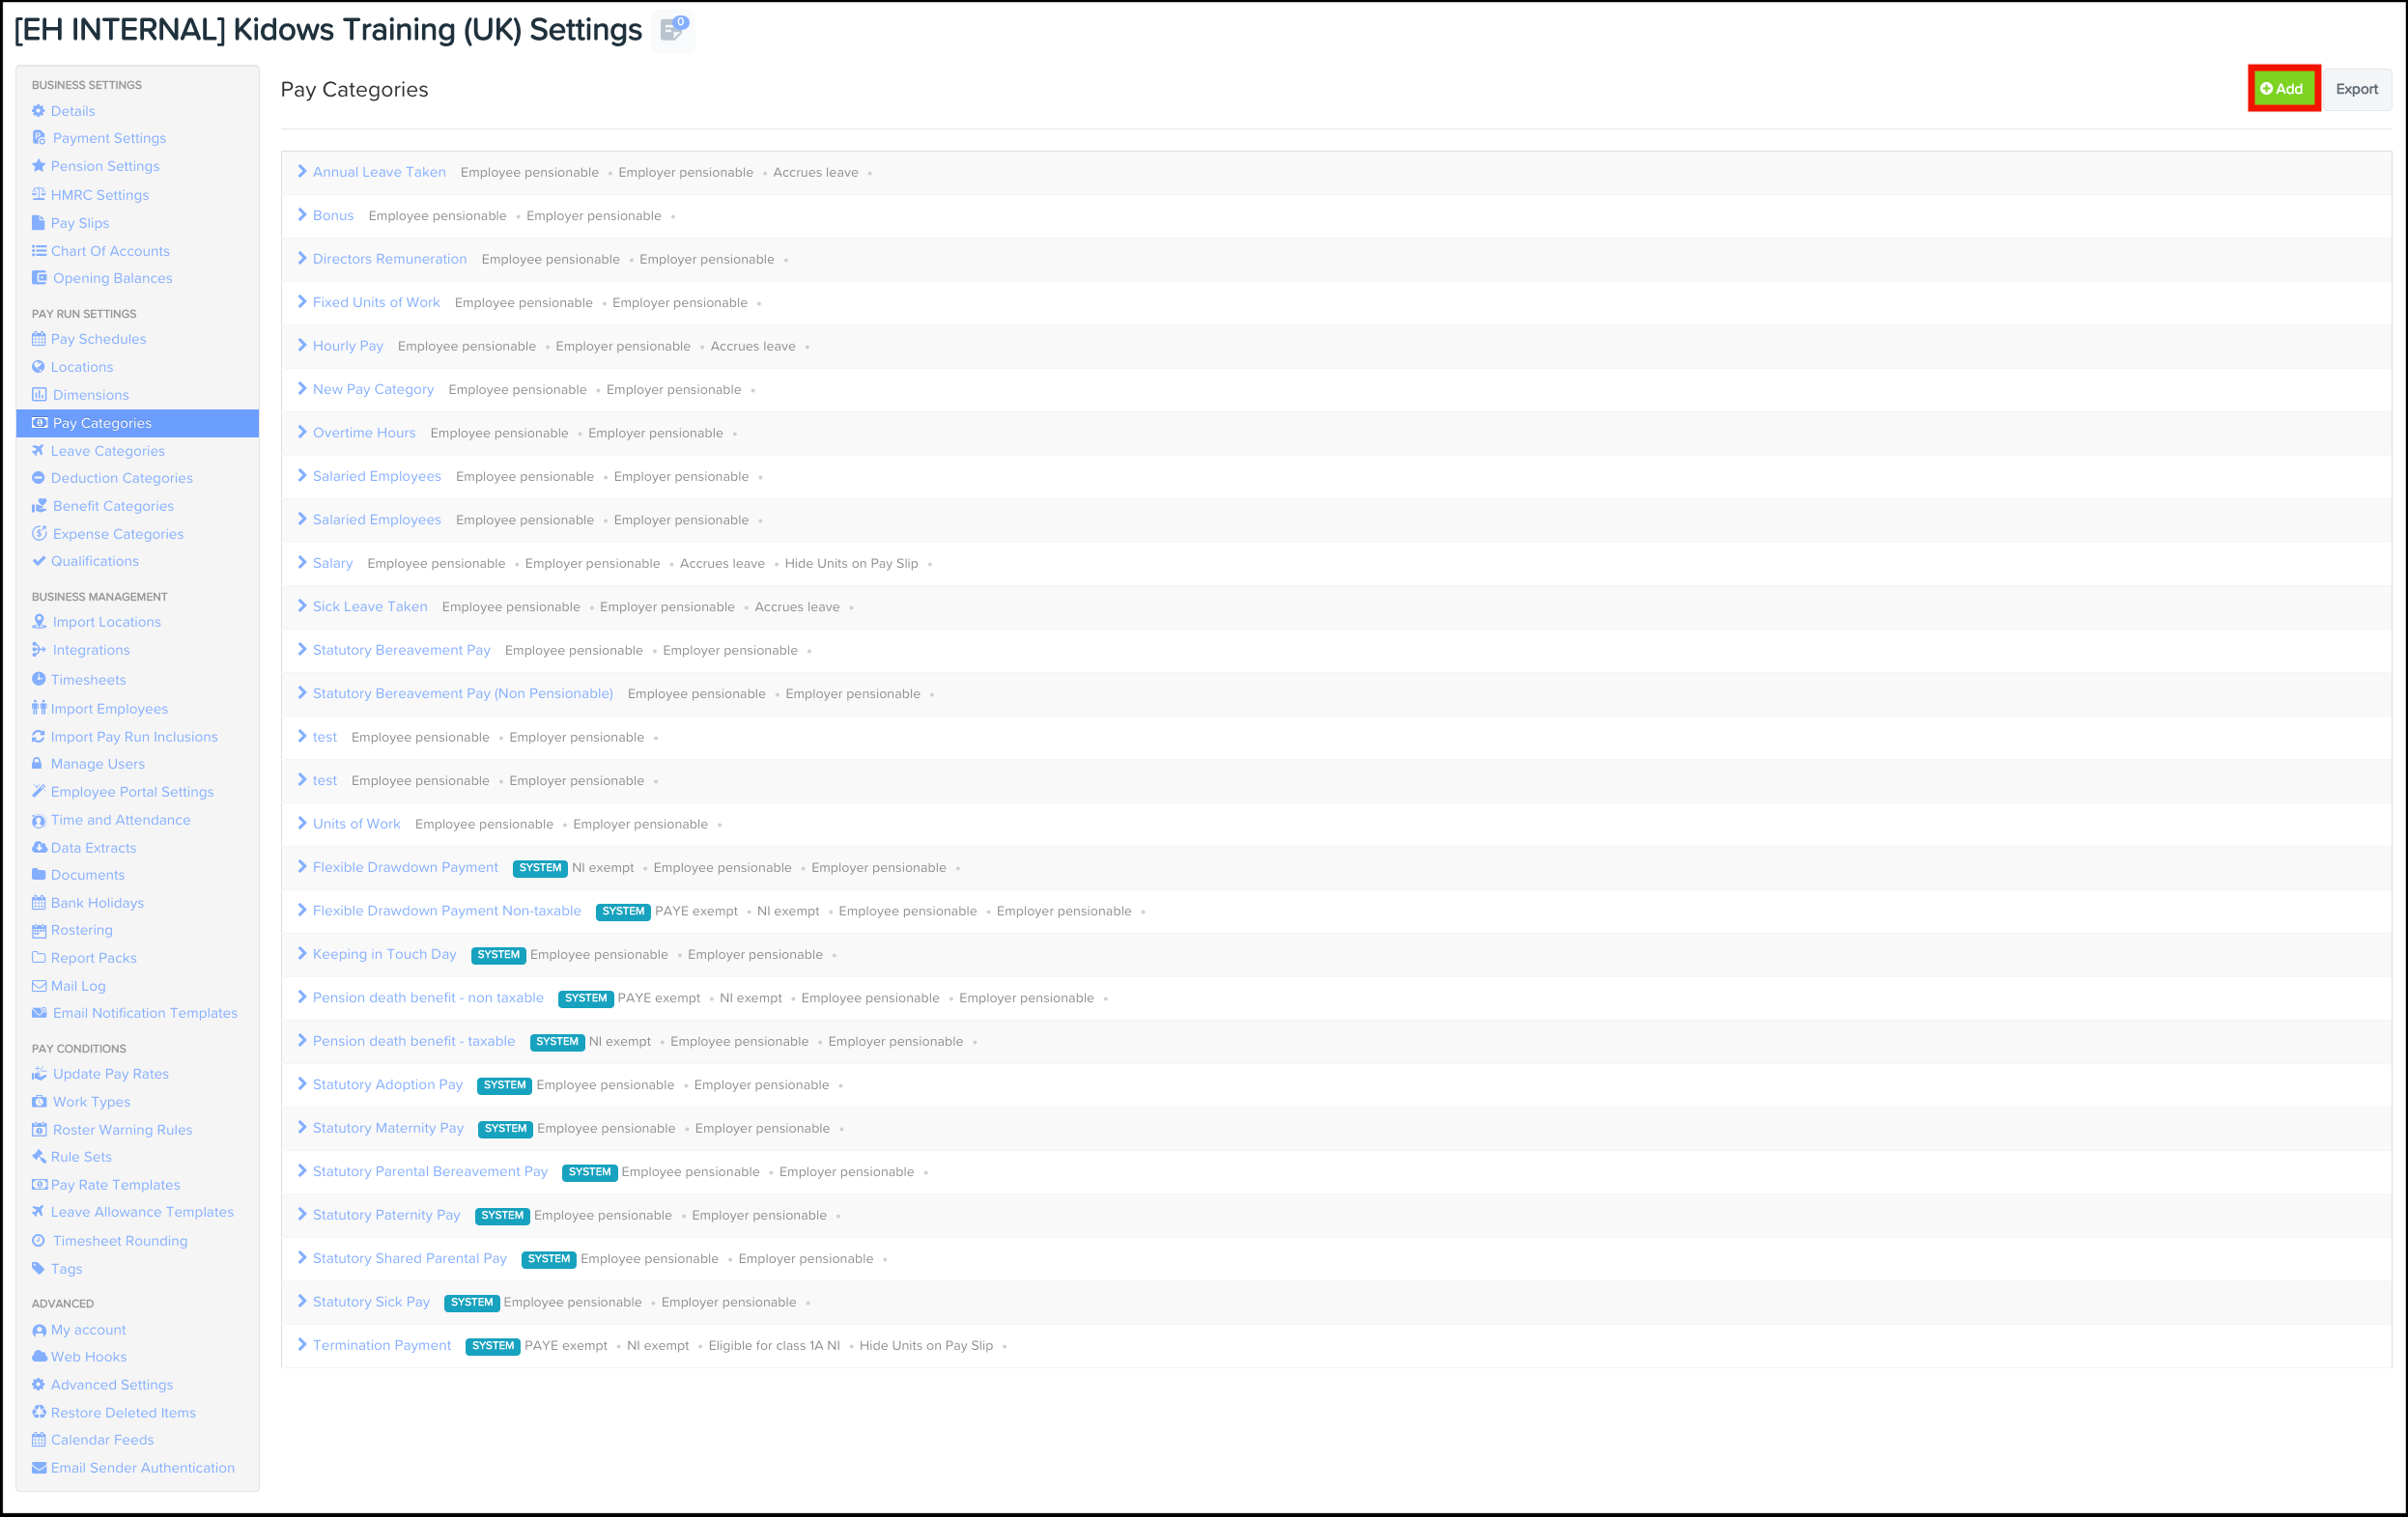Click the calendar icon next to Pay Schedules

coord(38,339)
